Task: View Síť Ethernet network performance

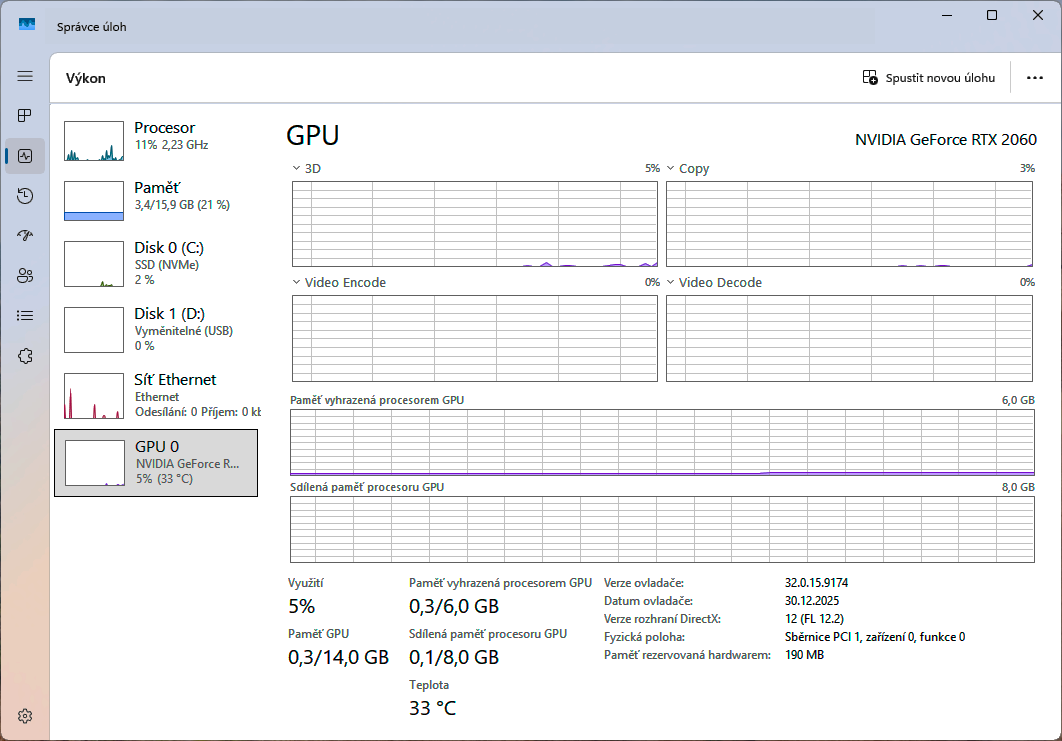Action: [156, 395]
